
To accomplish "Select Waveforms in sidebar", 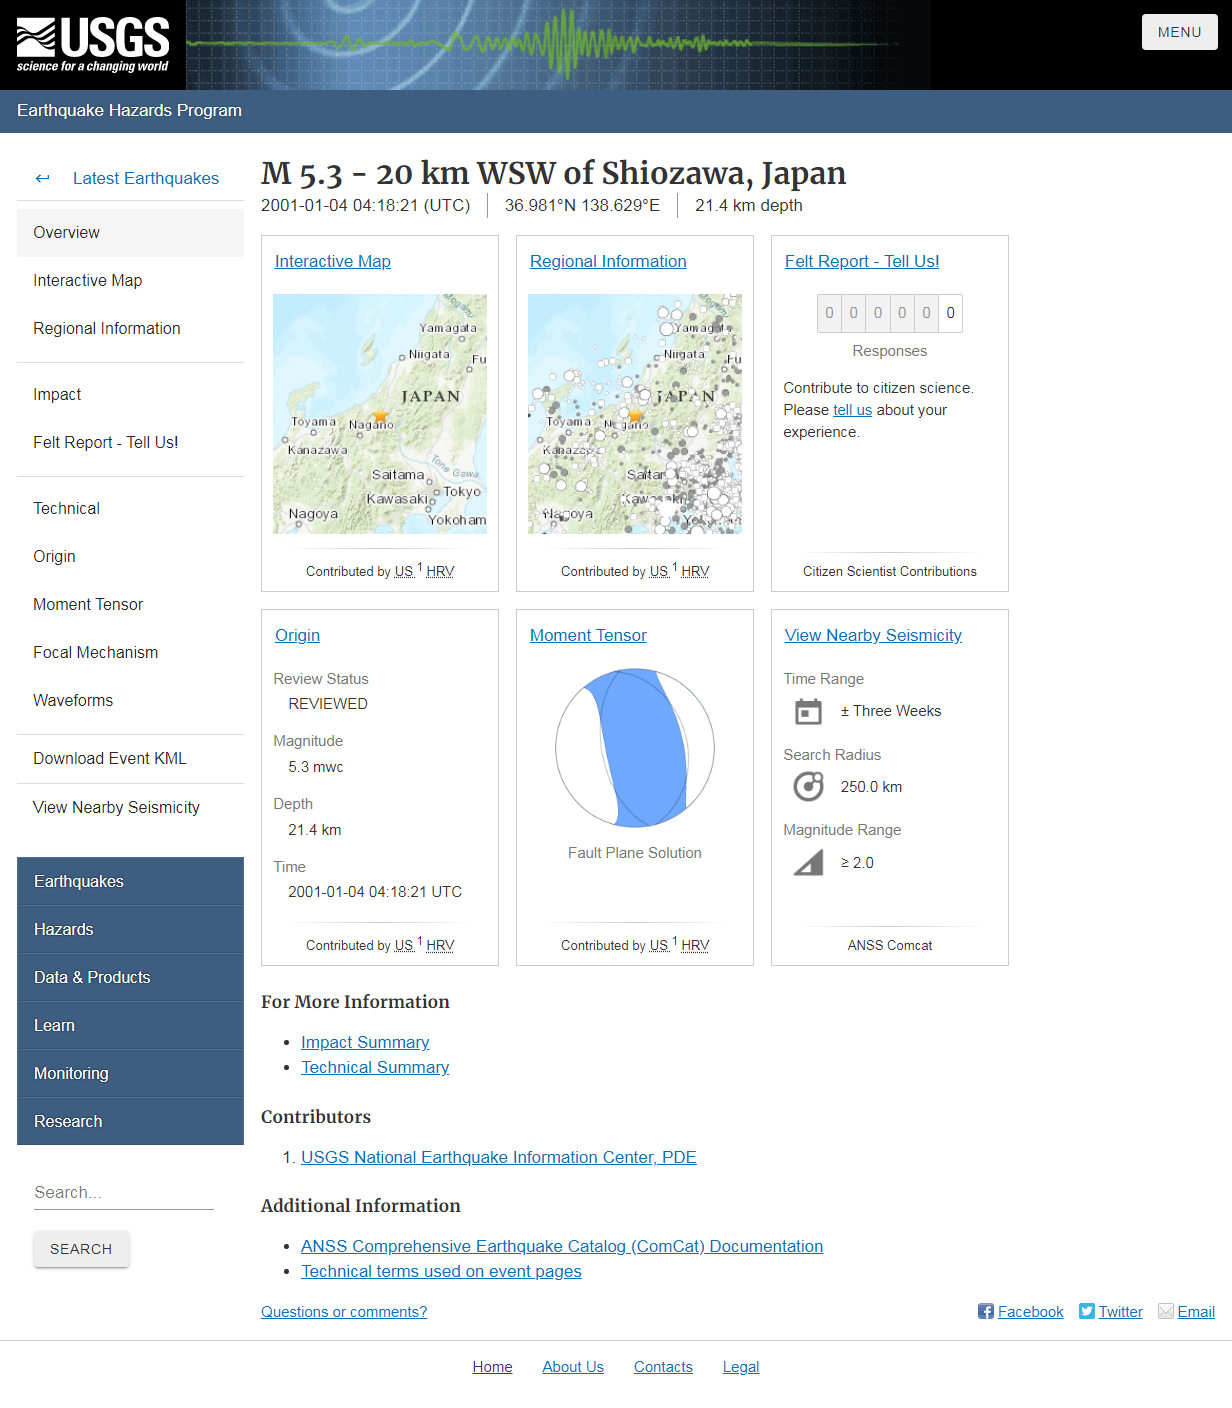I will [x=130, y=700].
